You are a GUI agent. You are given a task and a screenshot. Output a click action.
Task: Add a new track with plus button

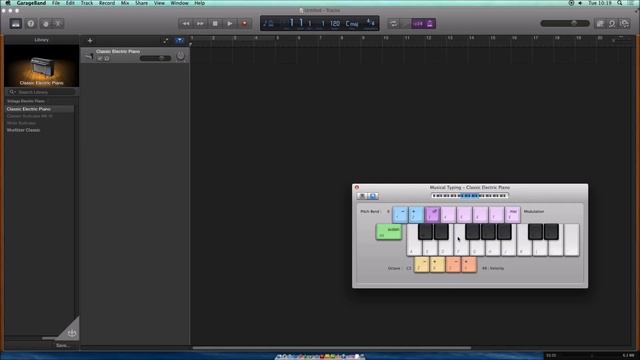pos(90,40)
